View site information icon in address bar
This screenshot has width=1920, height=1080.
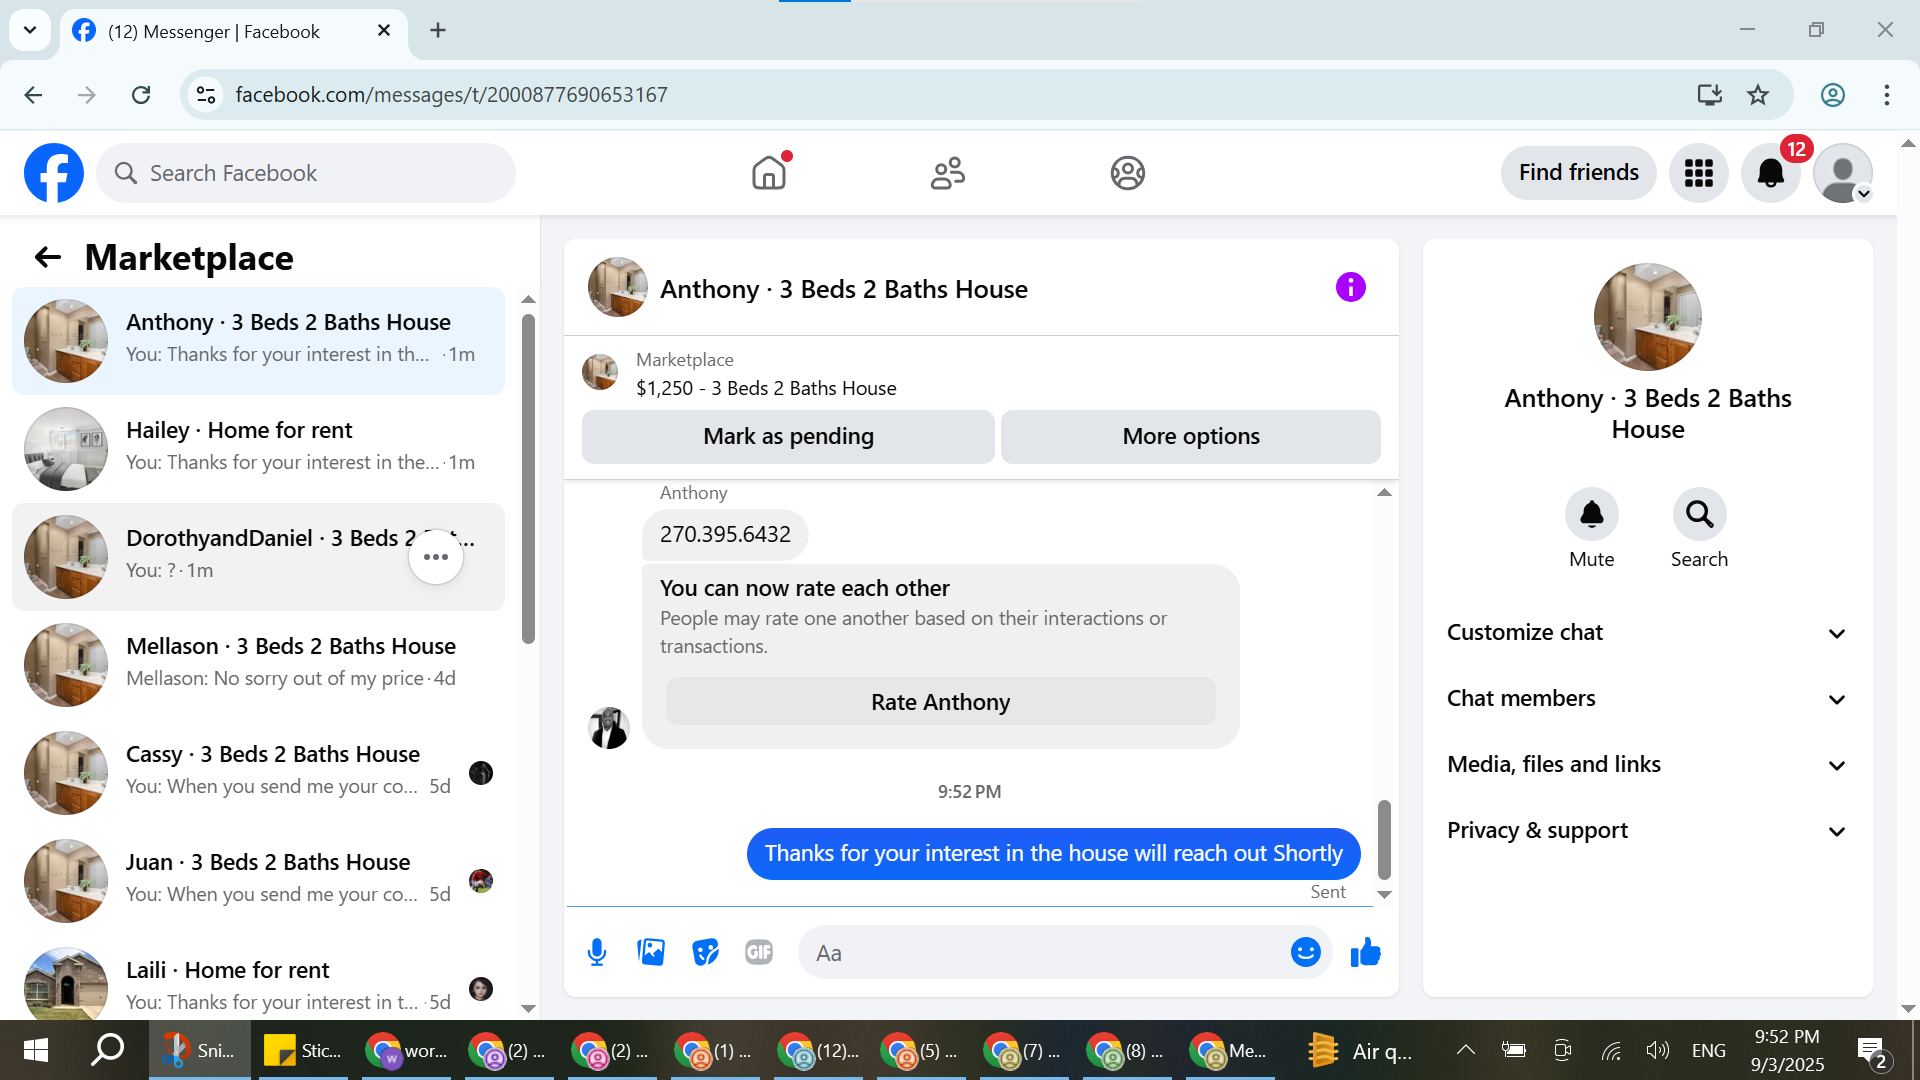[x=206, y=95]
